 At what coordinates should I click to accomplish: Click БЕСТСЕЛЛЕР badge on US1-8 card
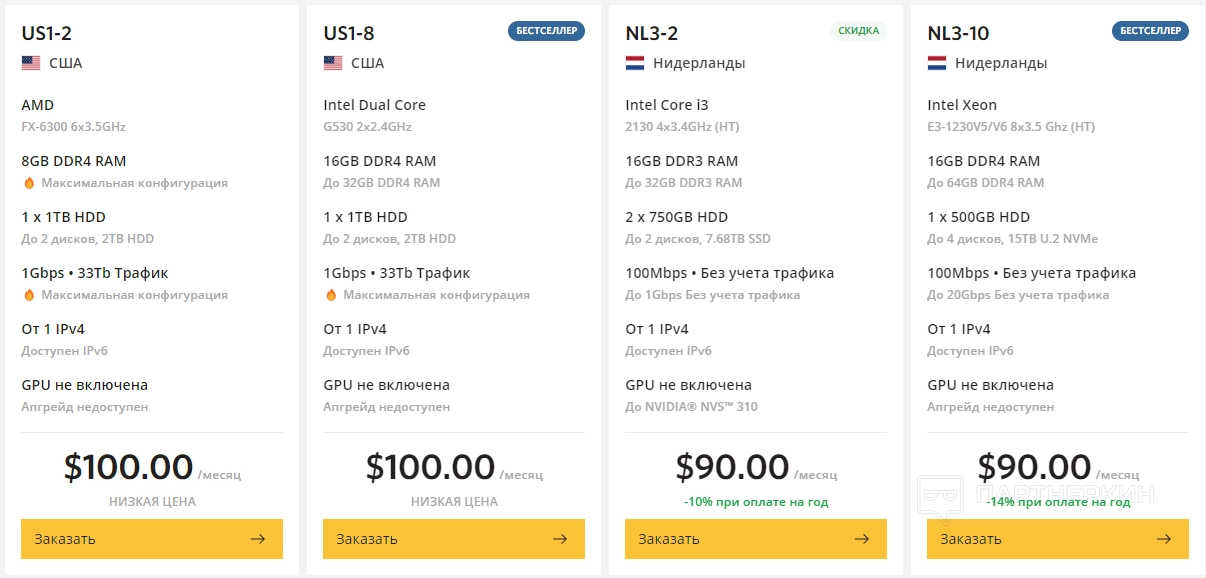click(x=546, y=31)
